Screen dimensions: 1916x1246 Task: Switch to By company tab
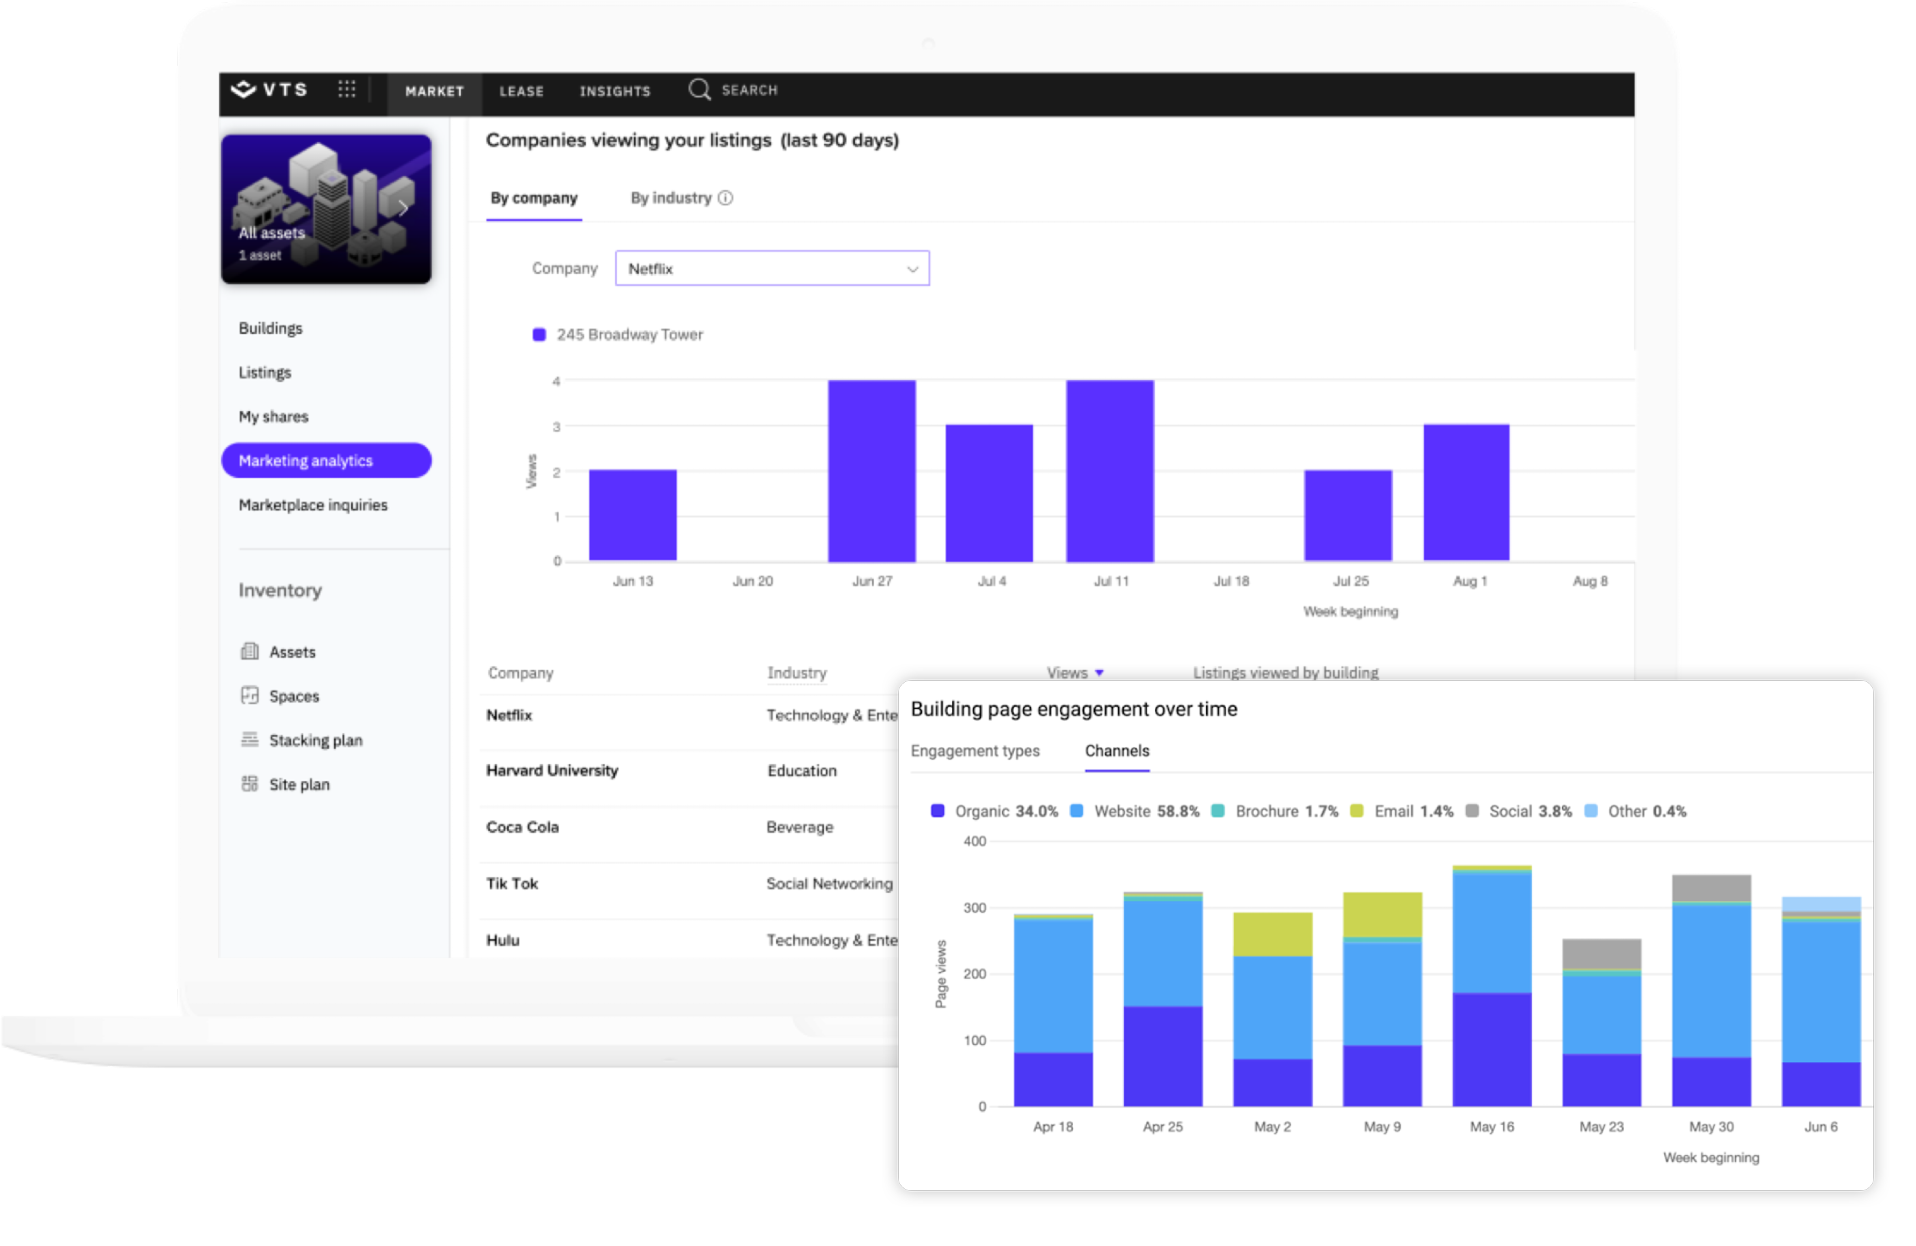534,198
